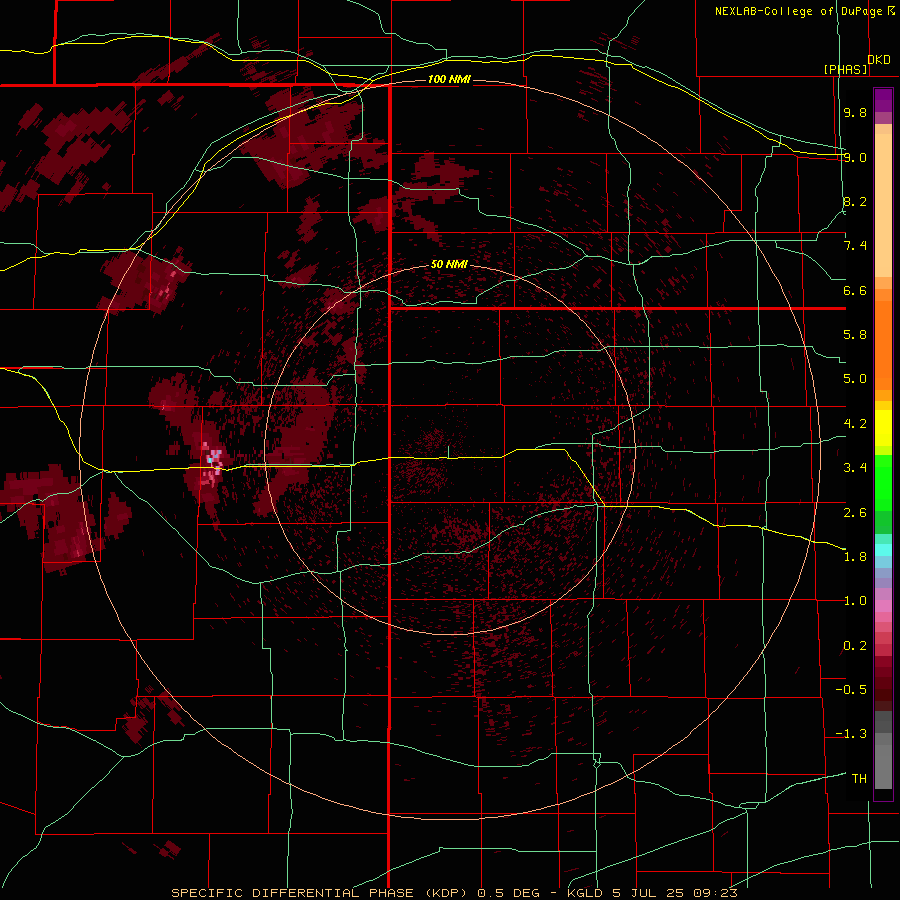
Task: Pick the gray segment of the color bar
Action: tap(883, 749)
